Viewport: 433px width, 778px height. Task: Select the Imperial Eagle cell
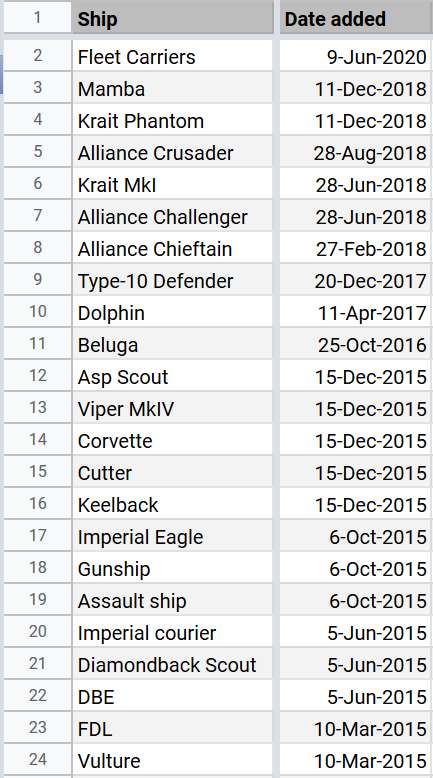pos(173,536)
